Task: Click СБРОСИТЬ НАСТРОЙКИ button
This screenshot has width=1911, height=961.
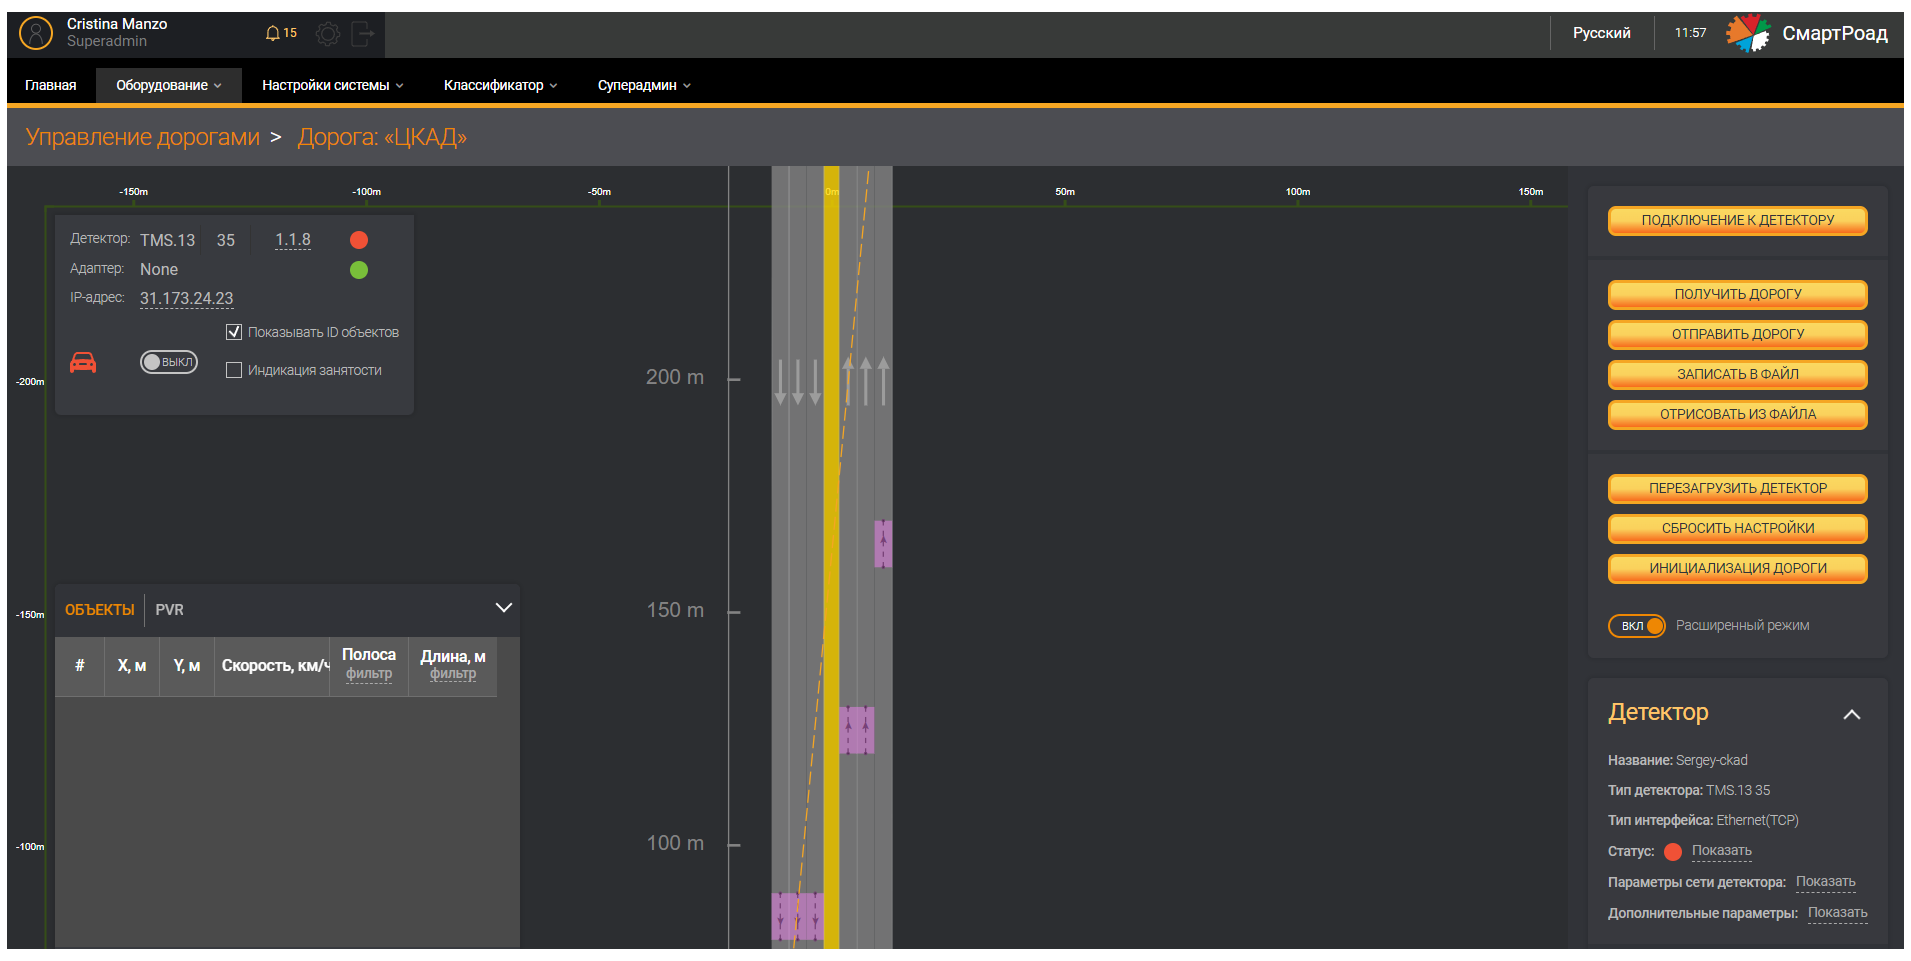Action: tap(1738, 528)
